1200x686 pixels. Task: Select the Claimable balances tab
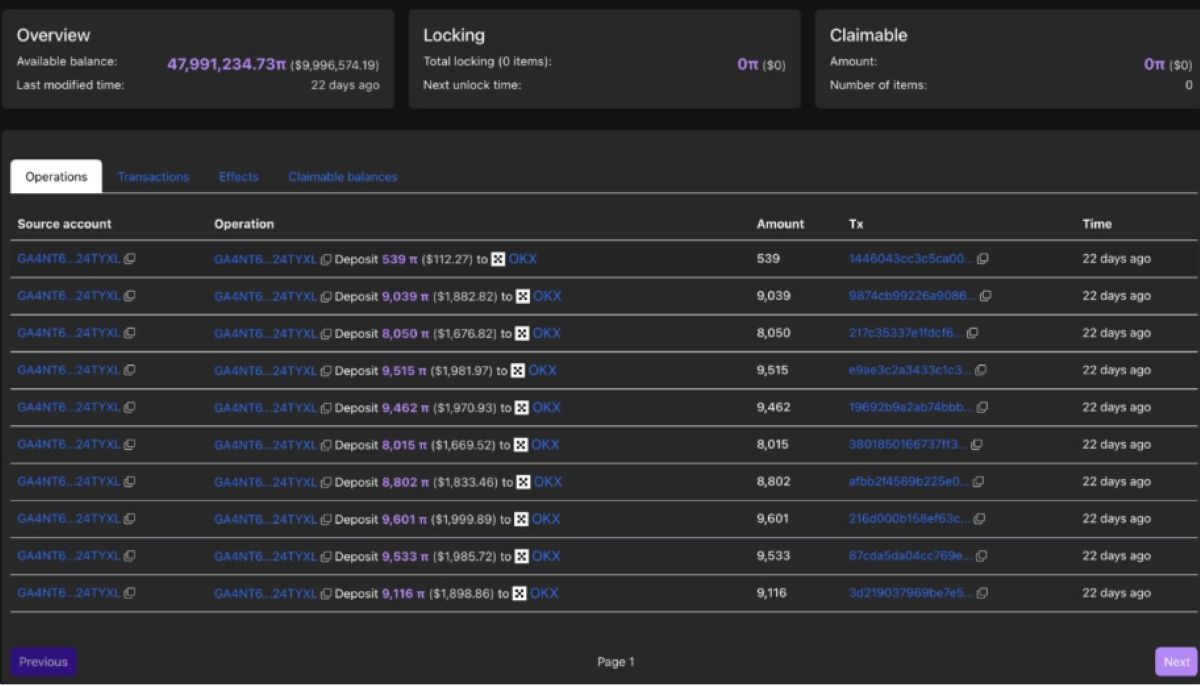(343, 177)
